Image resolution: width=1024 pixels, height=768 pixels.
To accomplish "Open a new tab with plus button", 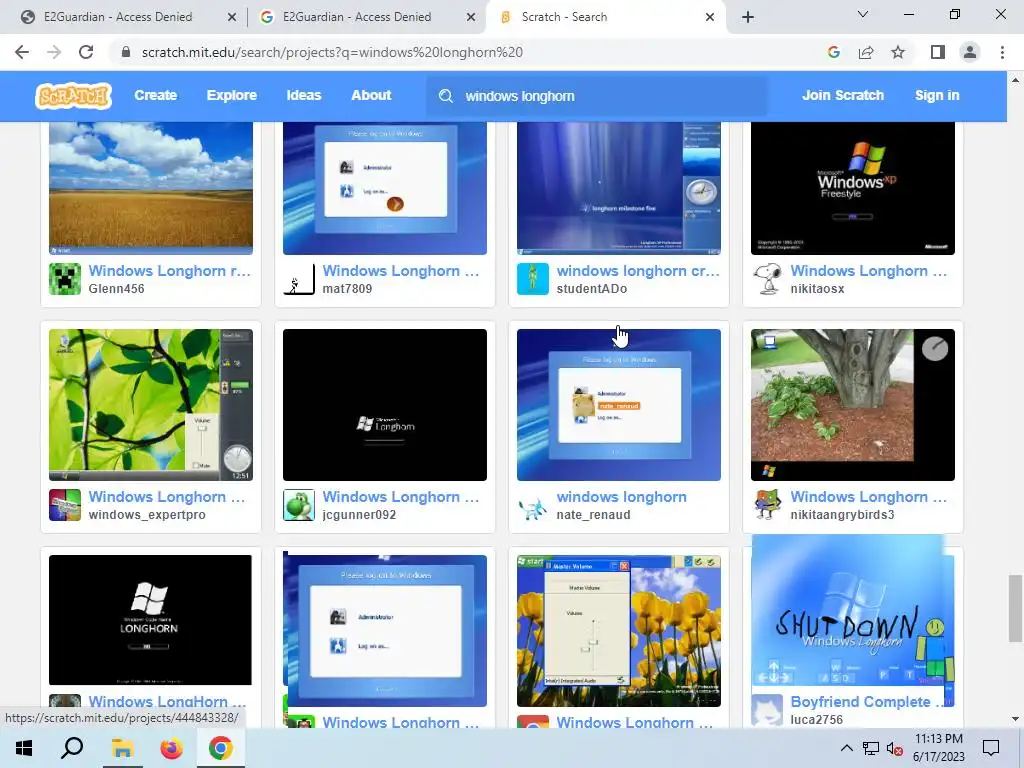I will pos(748,17).
